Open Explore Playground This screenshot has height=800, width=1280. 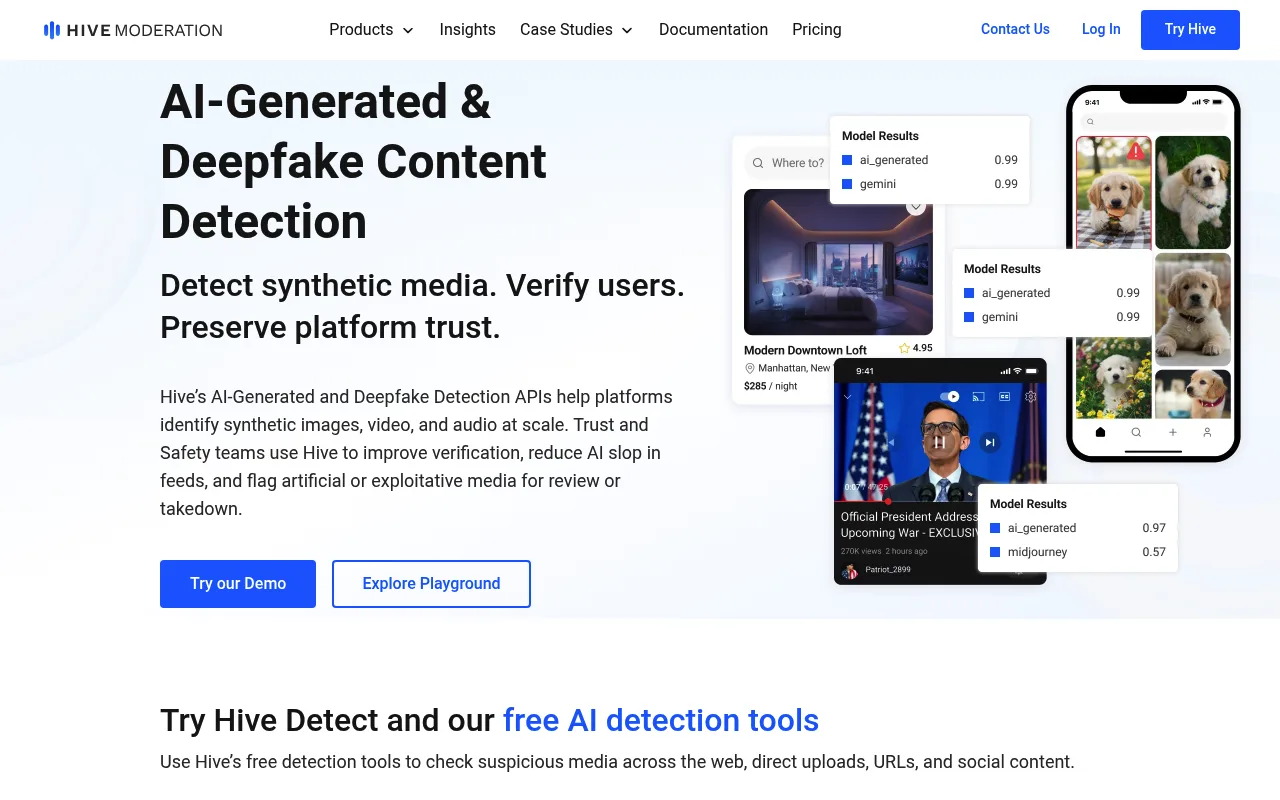[431, 584]
